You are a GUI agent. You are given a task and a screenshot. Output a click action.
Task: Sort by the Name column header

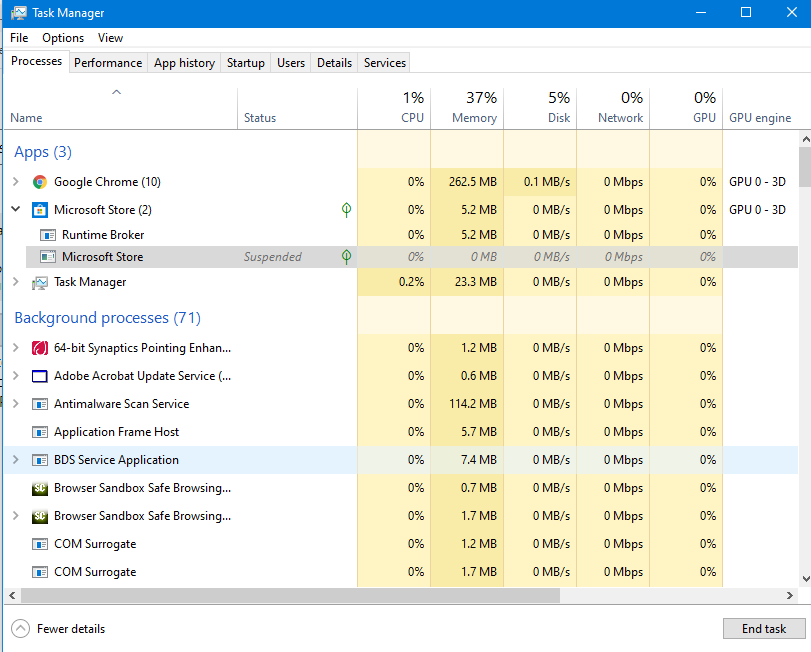tap(121, 109)
